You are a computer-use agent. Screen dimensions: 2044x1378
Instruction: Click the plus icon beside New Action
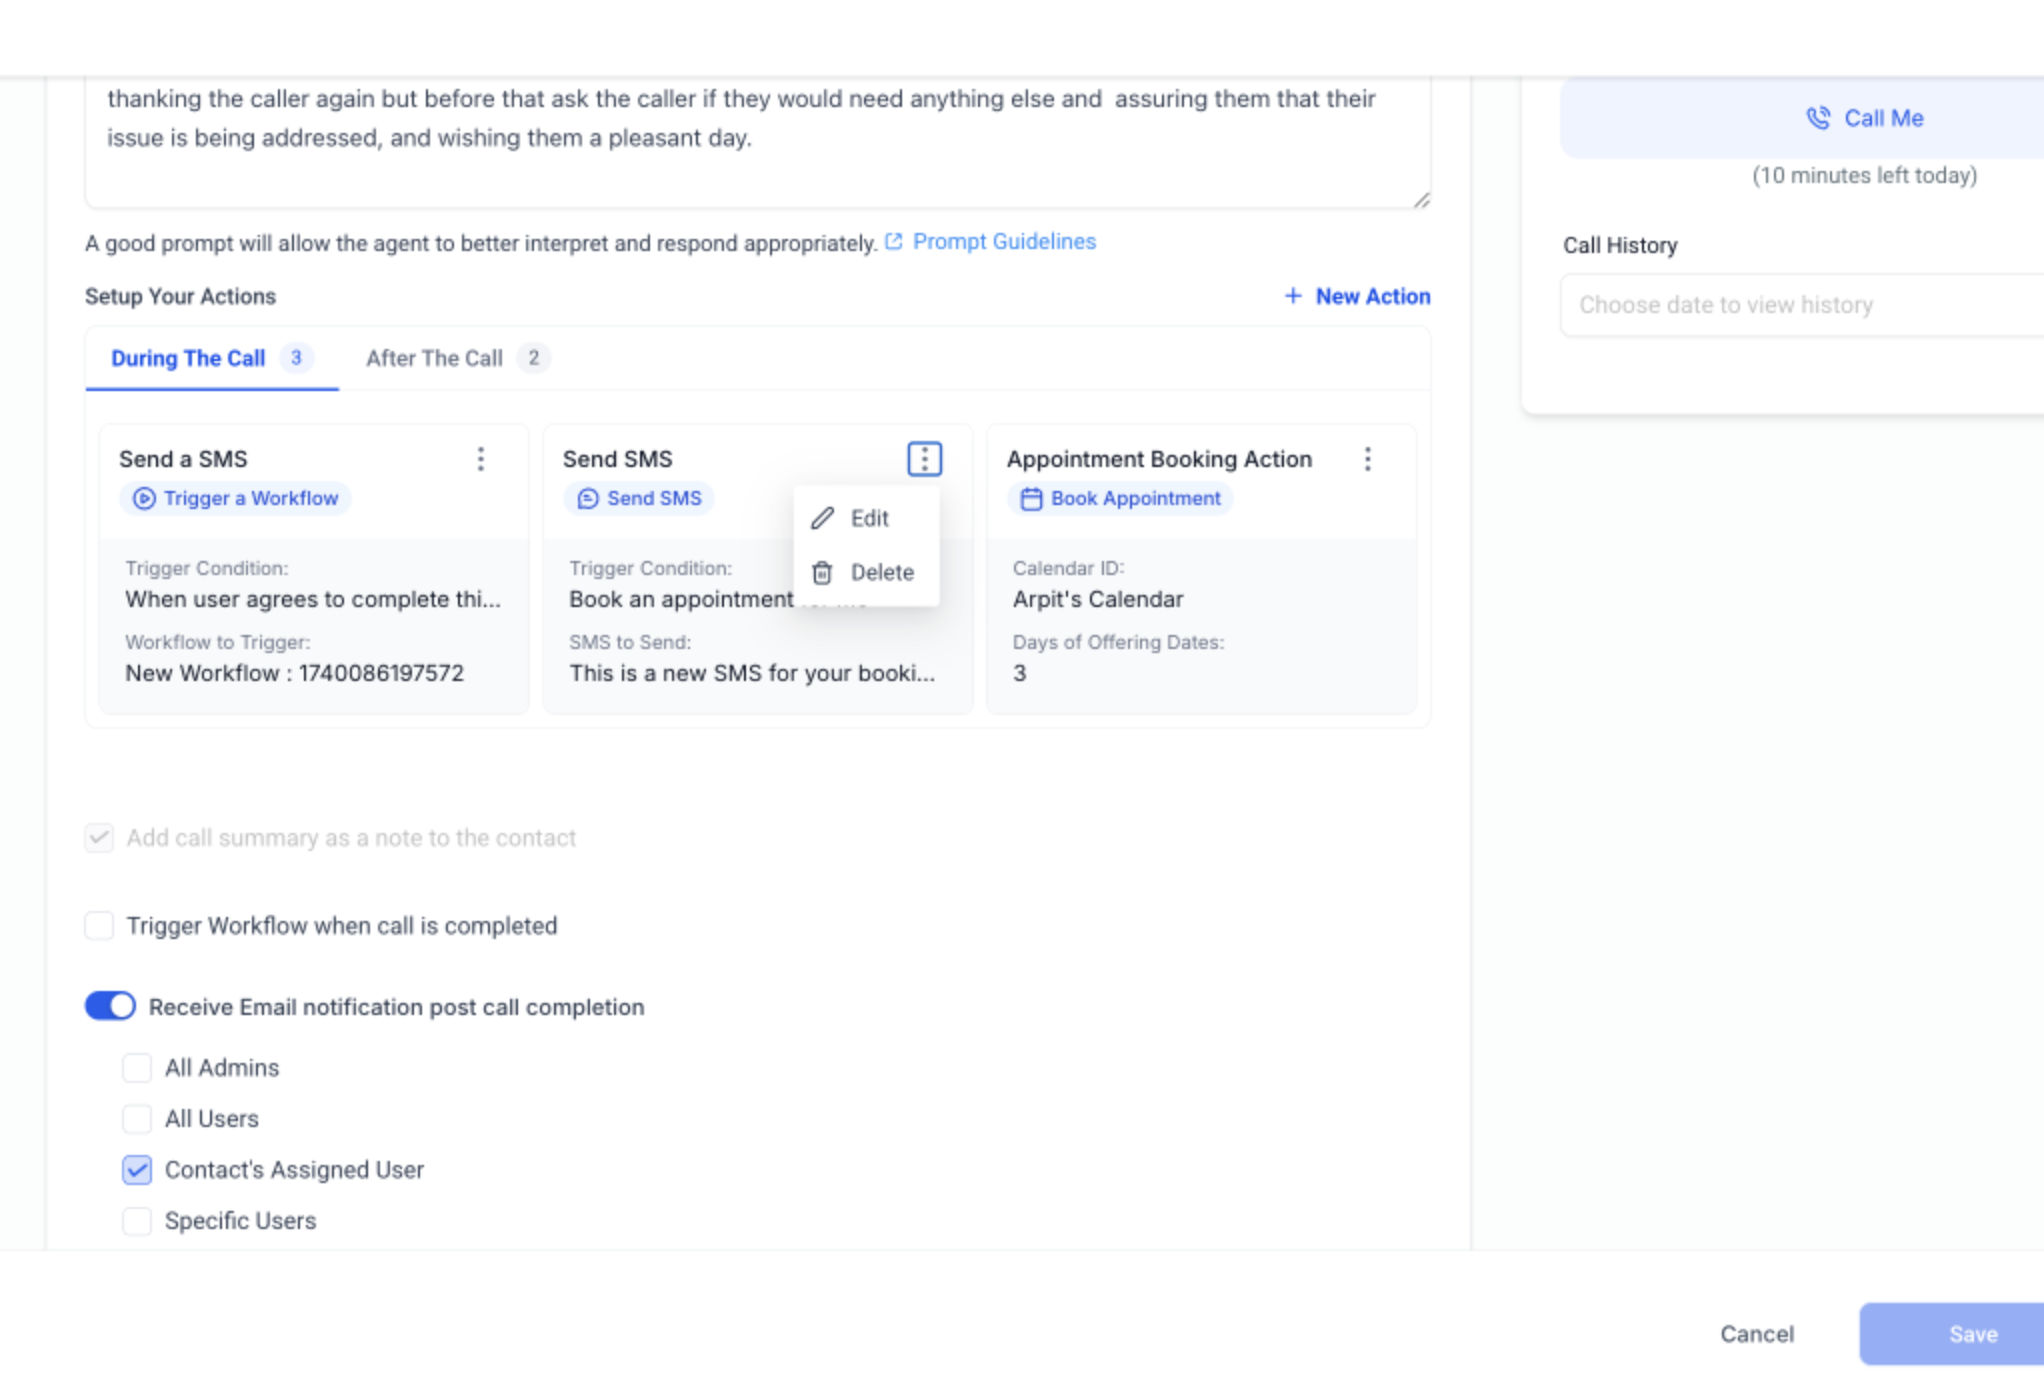click(1293, 296)
